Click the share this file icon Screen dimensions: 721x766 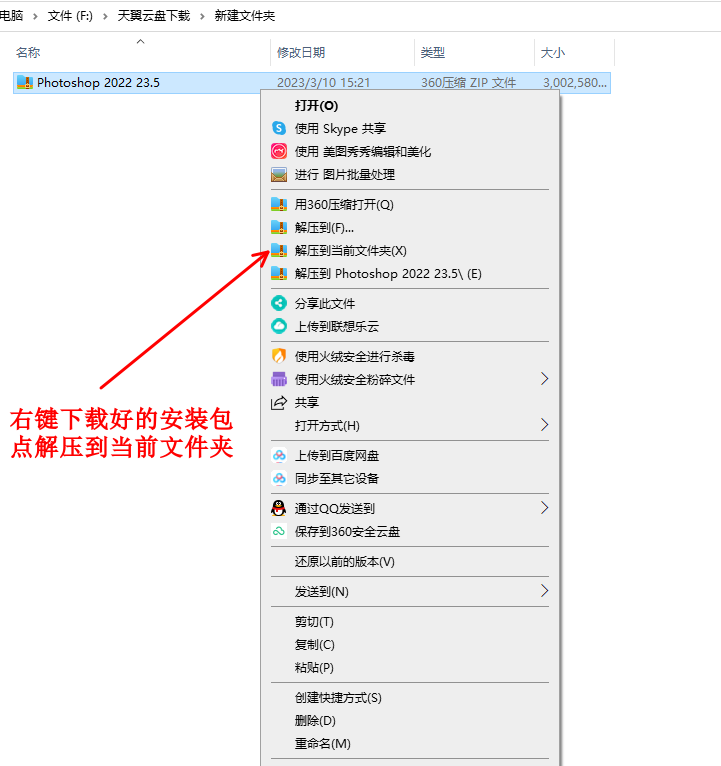click(279, 303)
